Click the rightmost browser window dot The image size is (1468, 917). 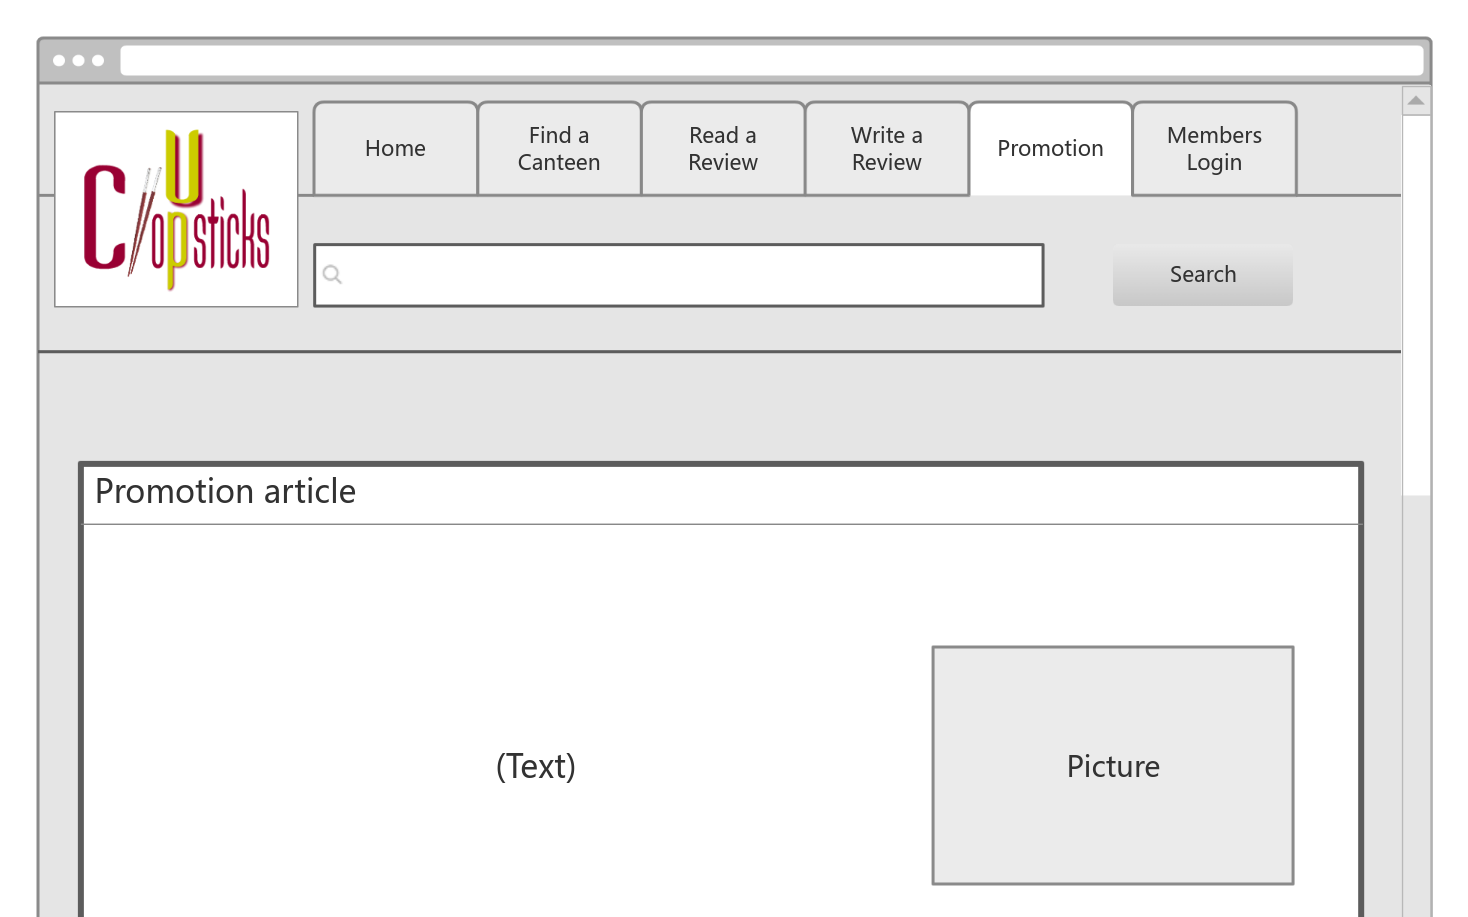[x=98, y=61]
